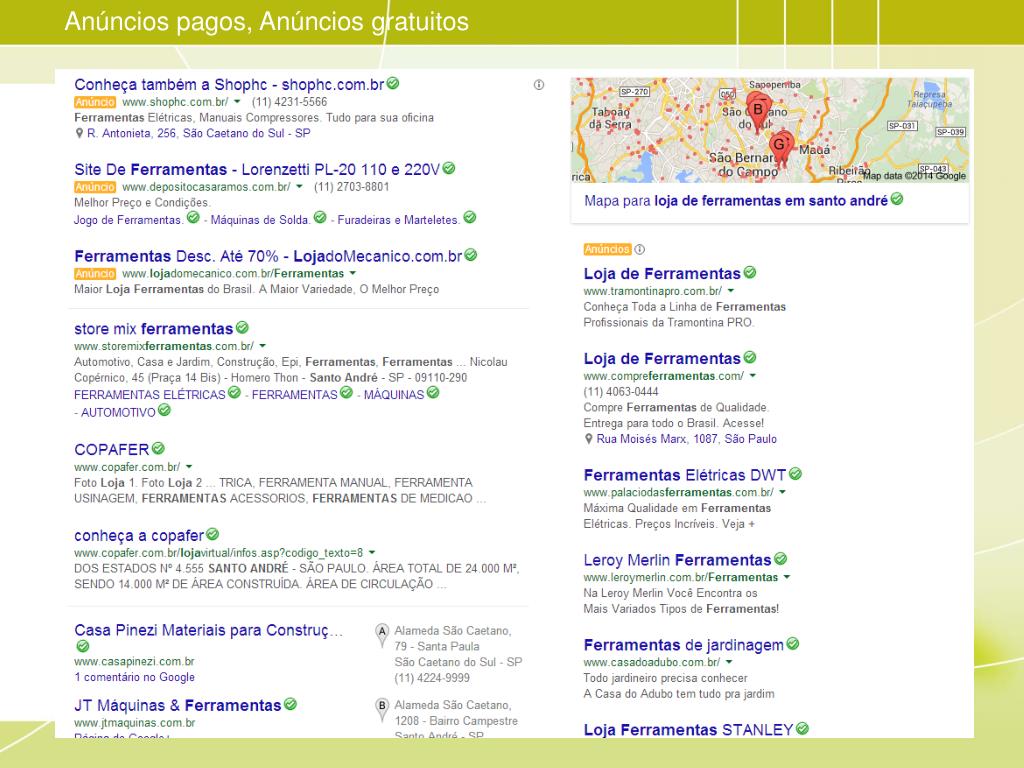Open dropdown arrow after depositocasaramos.com.br
The width and height of the screenshot is (1024, 768).
[299, 187]
